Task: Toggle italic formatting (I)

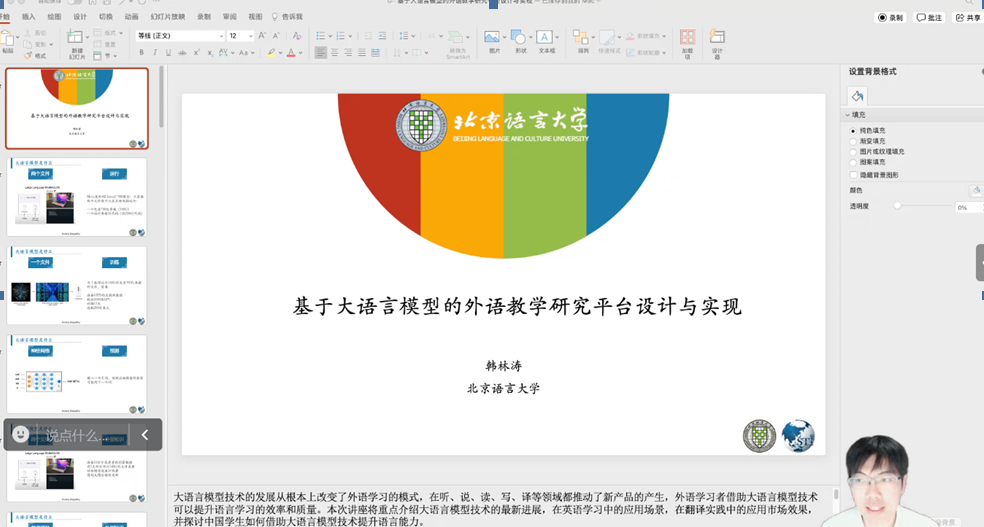Action: (154, 53)
